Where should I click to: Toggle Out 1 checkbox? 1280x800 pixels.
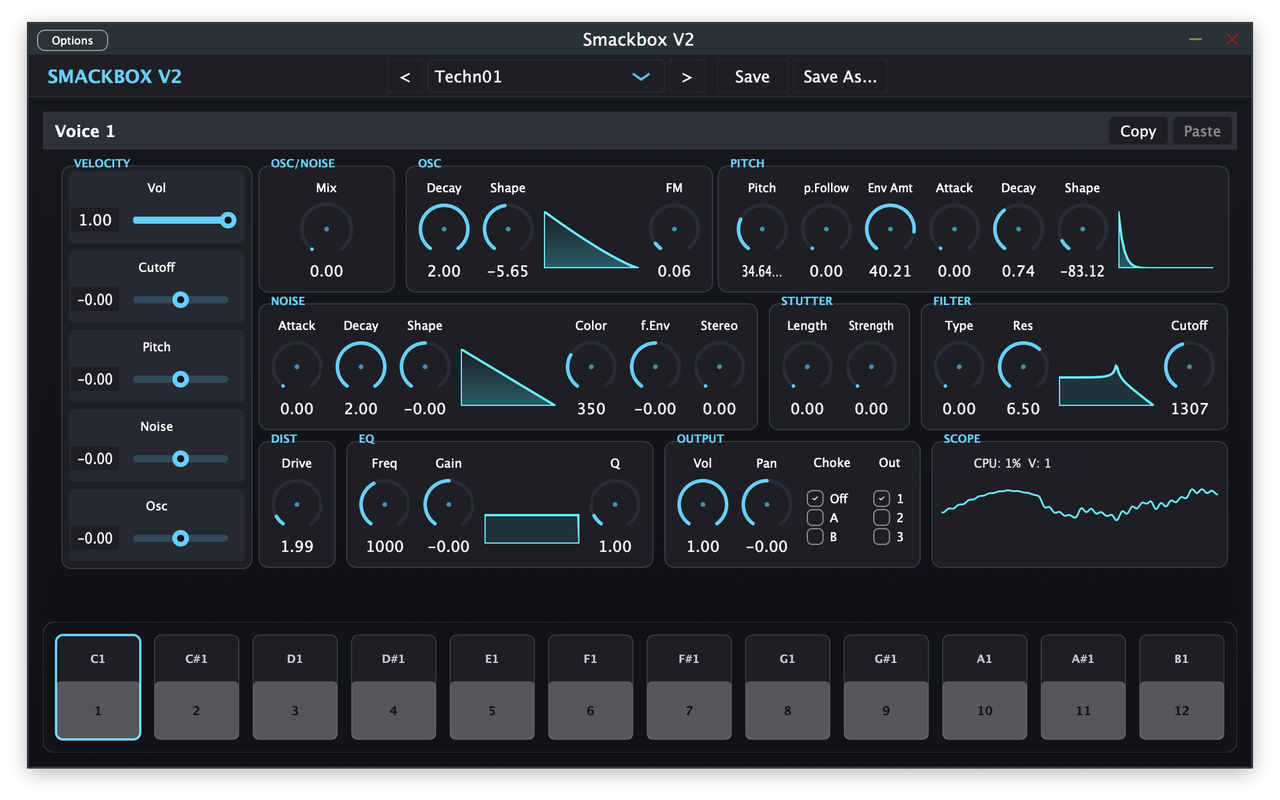point(881,498)
